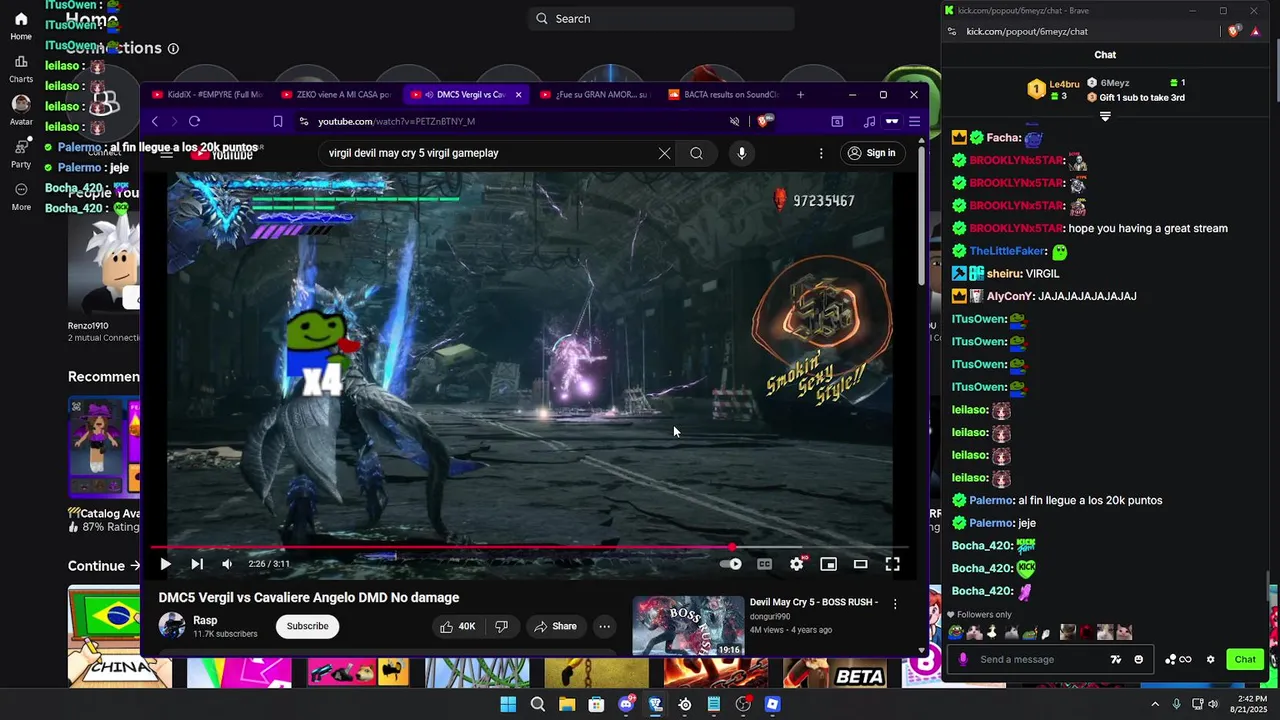The width and height of the screenshot is (1280, 720).
Task: Open emoji picker in Kick chat input
Action: (x=1138, y=659)
